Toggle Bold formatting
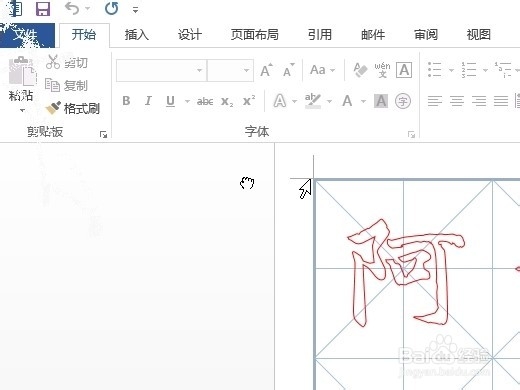The image size is (520, 390). pos(126,101)
